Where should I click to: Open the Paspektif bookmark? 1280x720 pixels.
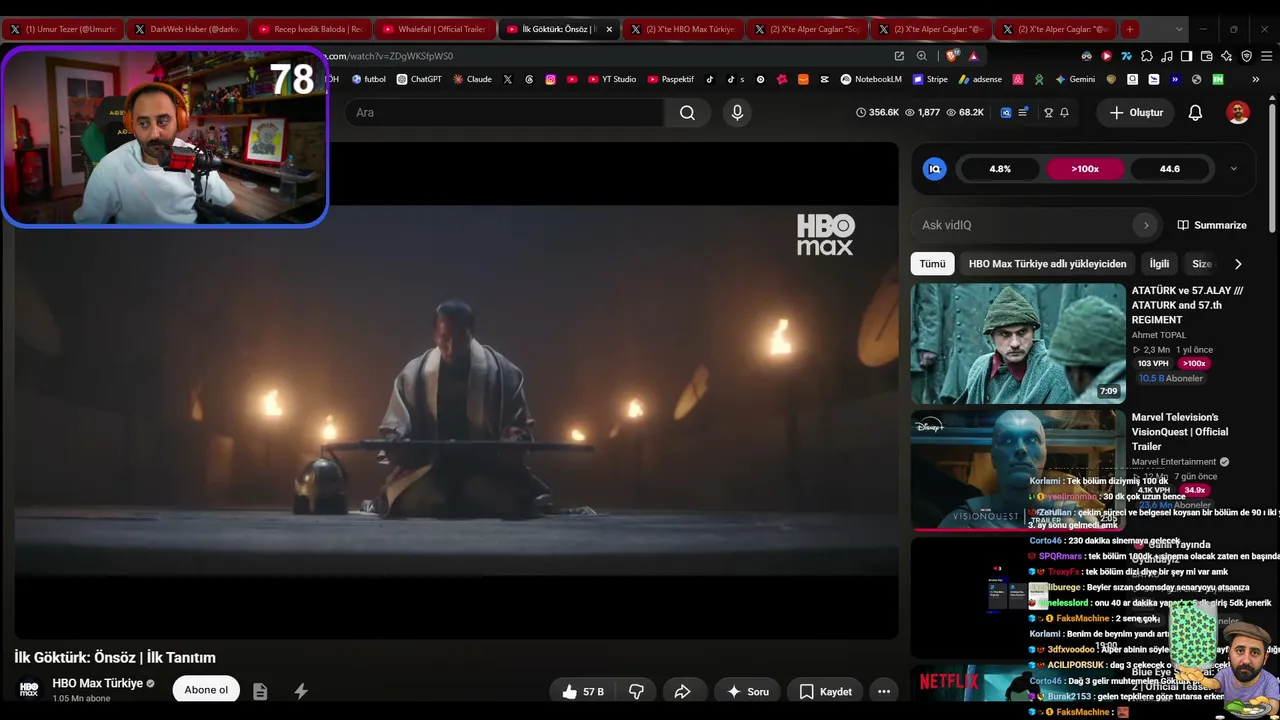pyautogui.click(x=671, y=79)
